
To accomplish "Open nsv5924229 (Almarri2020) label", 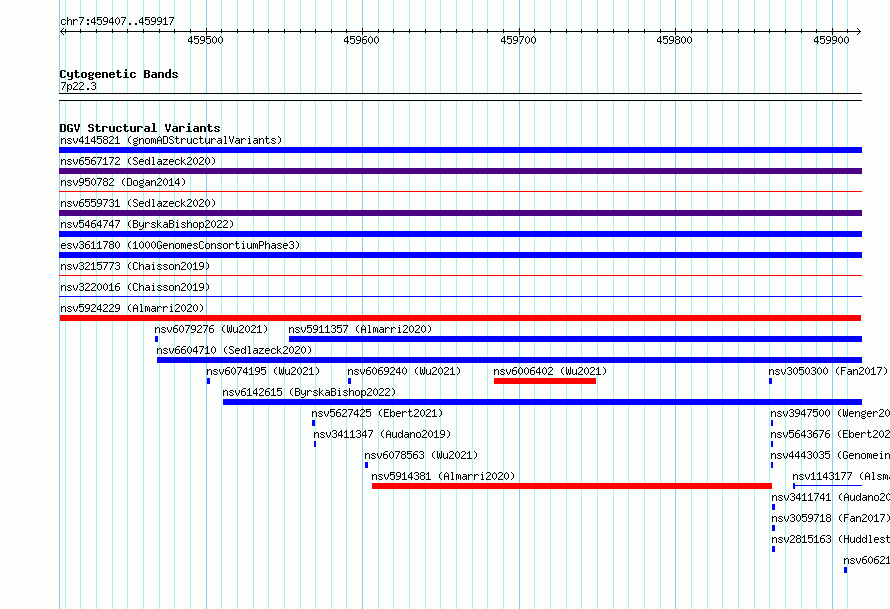I will pyautogui.click(x=132, y=308).
